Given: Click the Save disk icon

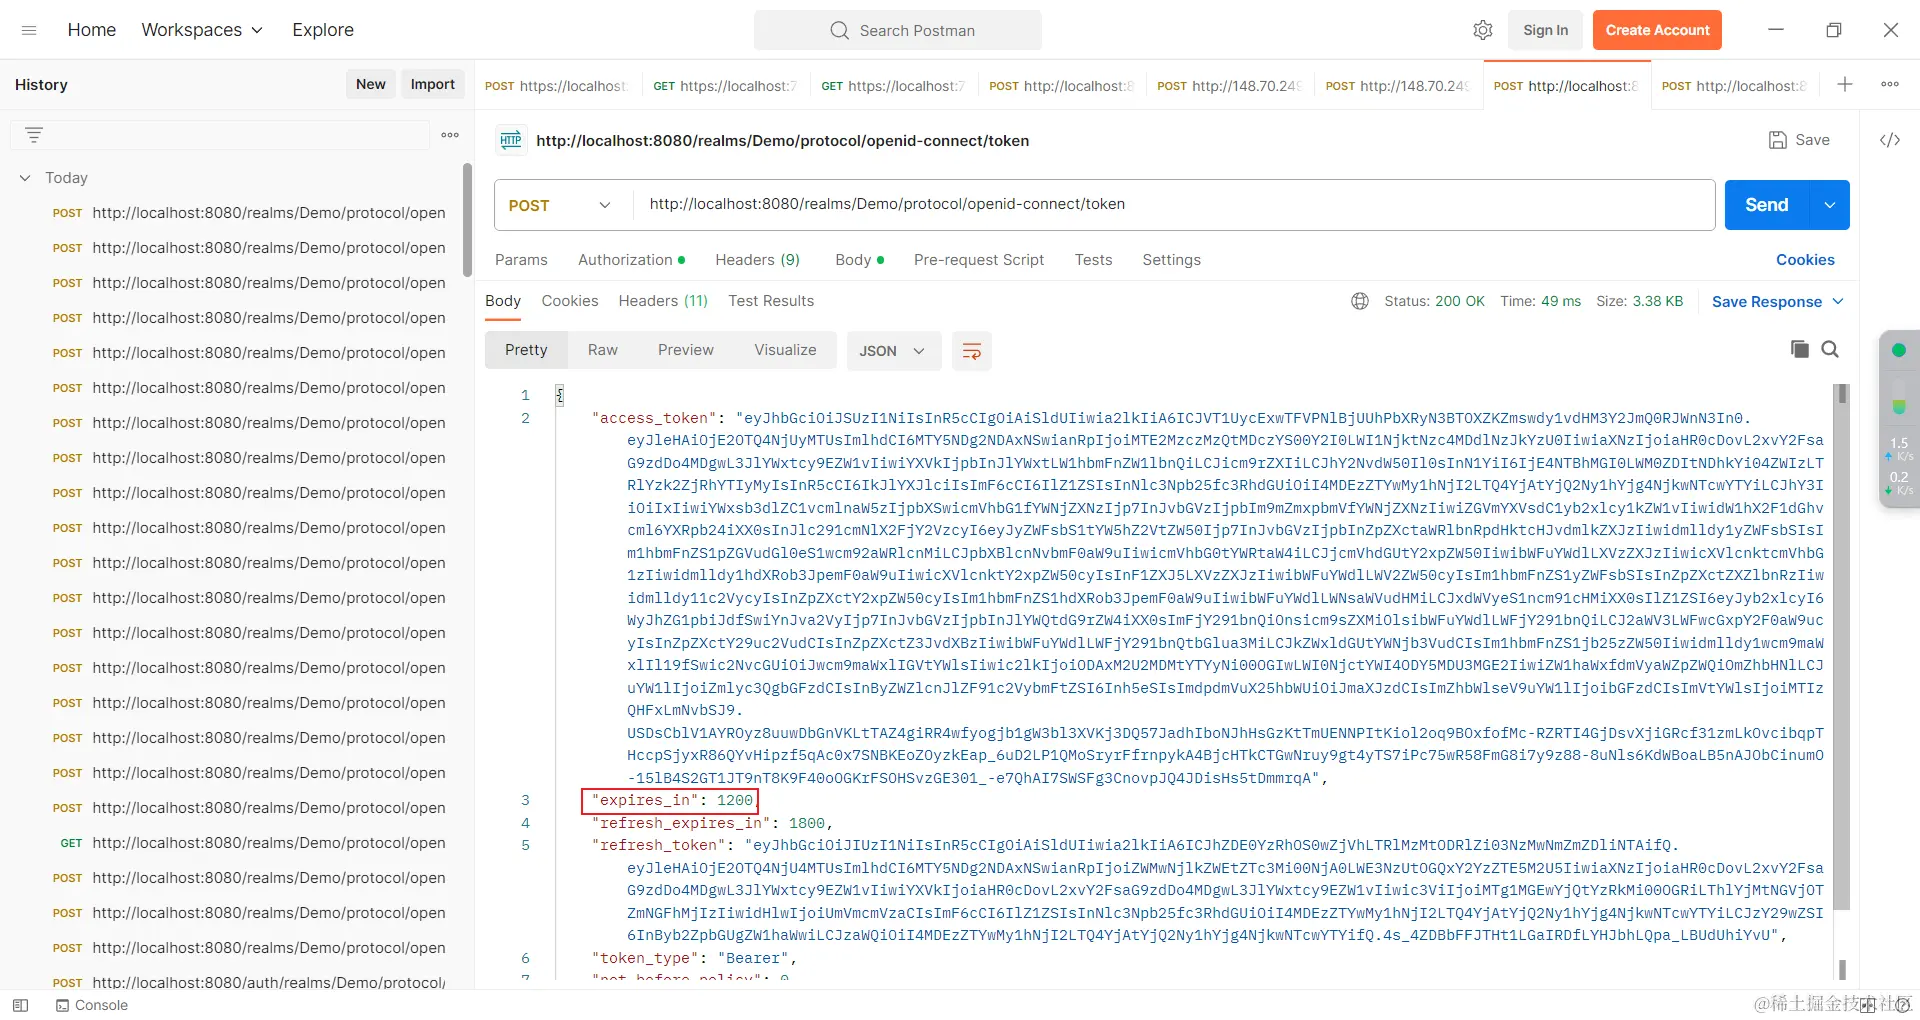Looking at the screenshot, I should pyautogui.click(x=1778, y=140).
